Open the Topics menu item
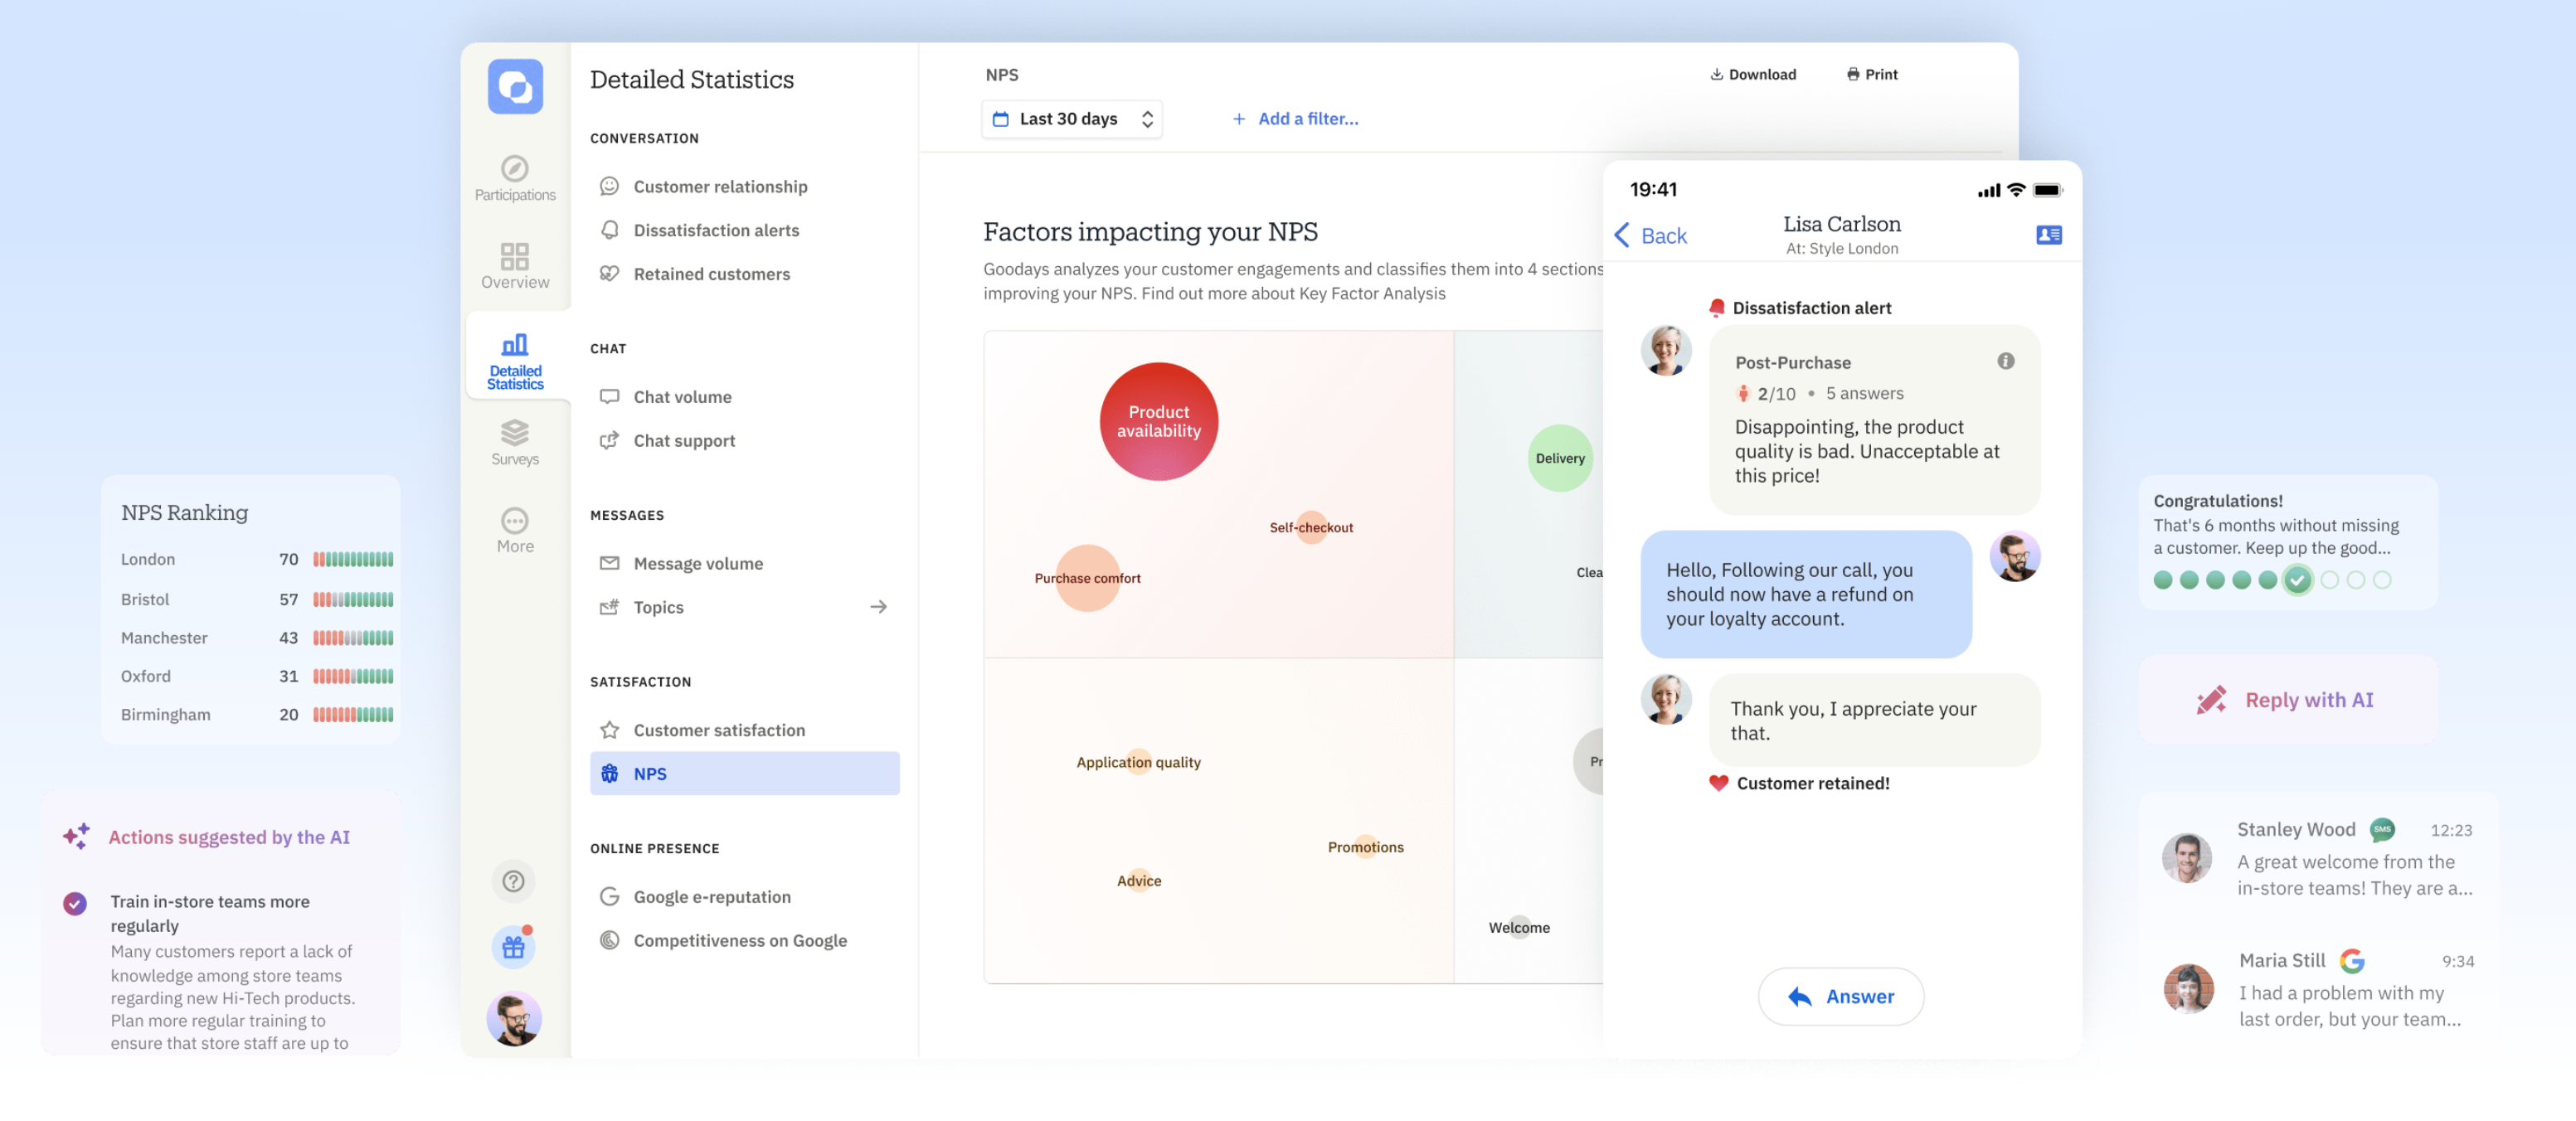The height and width of the screenshot is (1121, 2576). click(x=658, y=607)
